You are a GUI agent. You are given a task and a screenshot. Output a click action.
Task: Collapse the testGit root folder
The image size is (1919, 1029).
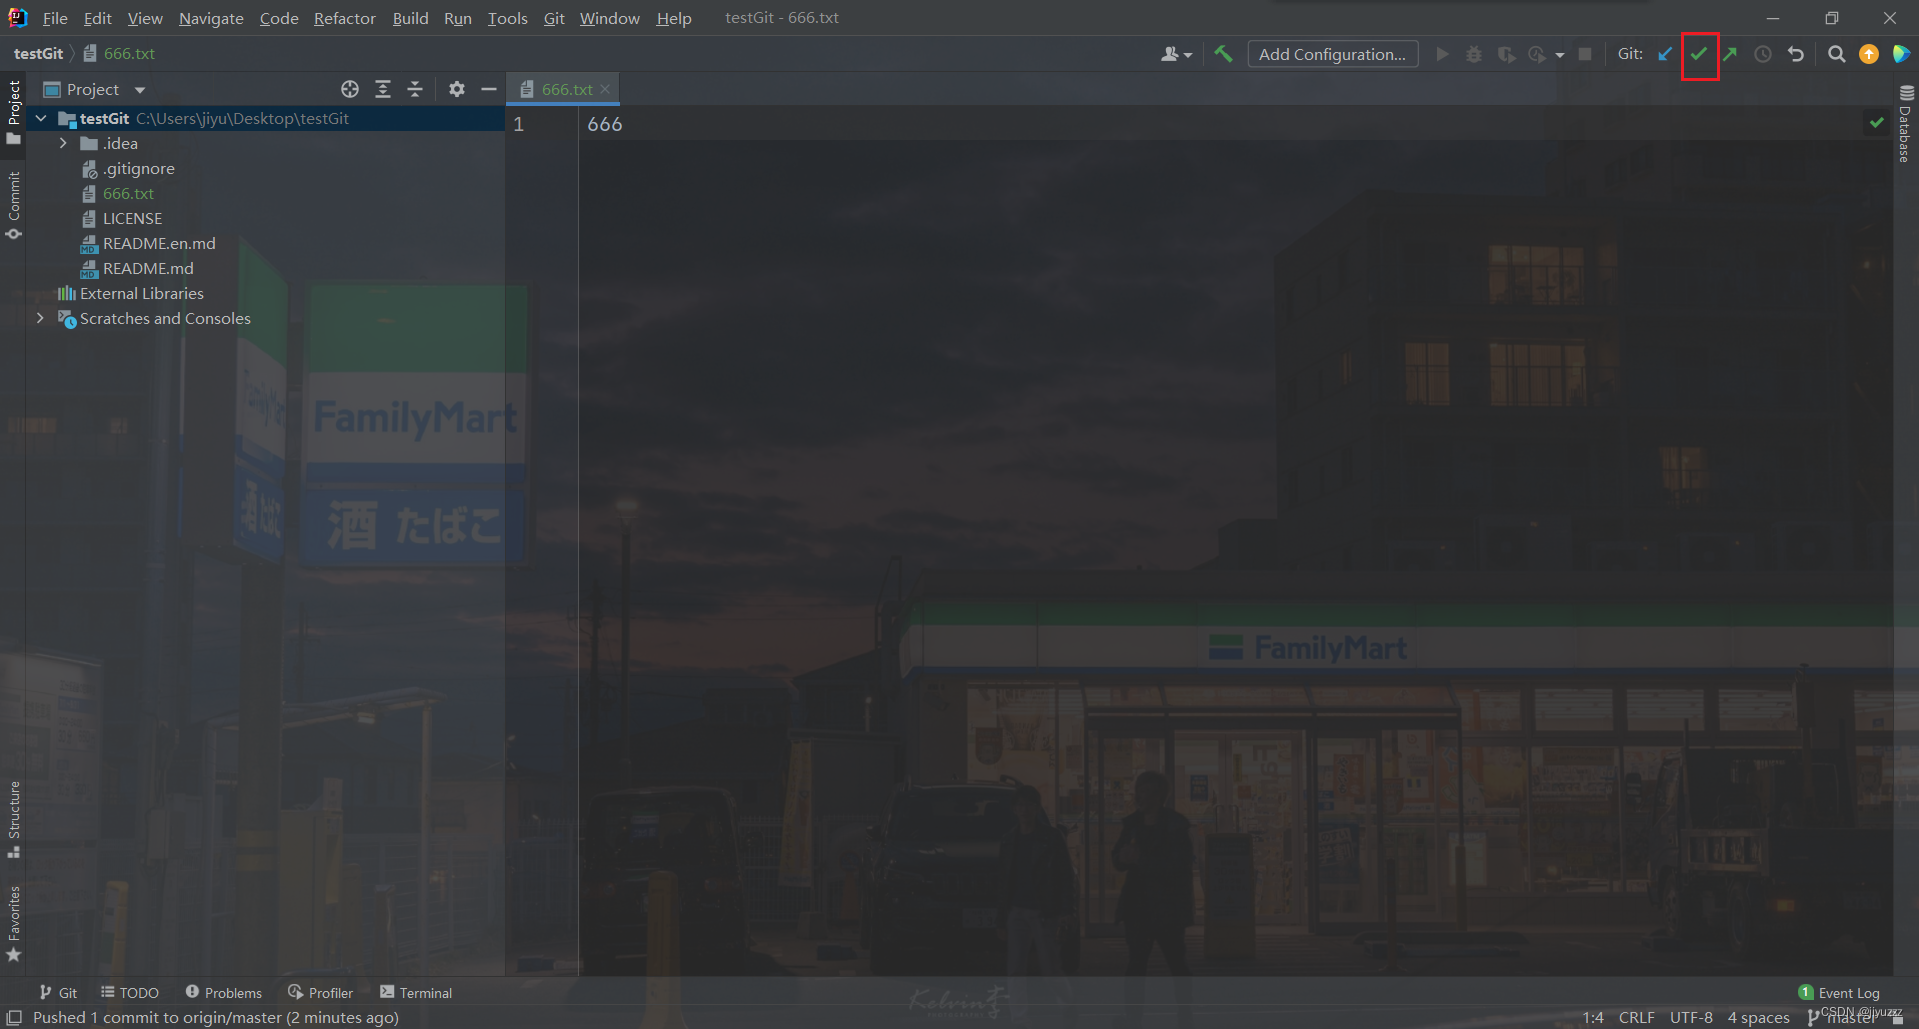tap(41, 118)
